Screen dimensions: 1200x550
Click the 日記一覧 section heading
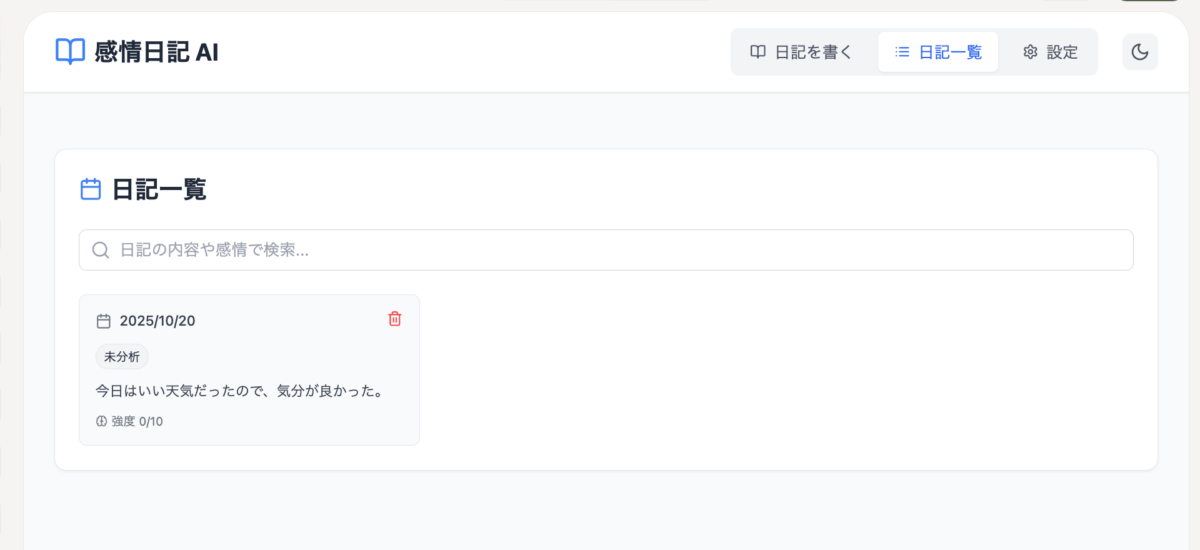(x=159, y=189)
